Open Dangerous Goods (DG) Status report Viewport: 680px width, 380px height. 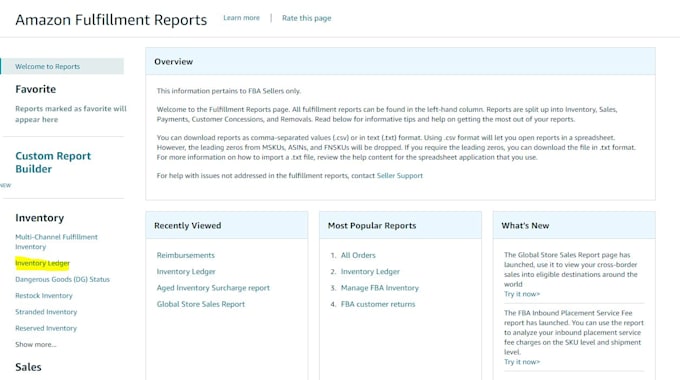tap(62, 279)
